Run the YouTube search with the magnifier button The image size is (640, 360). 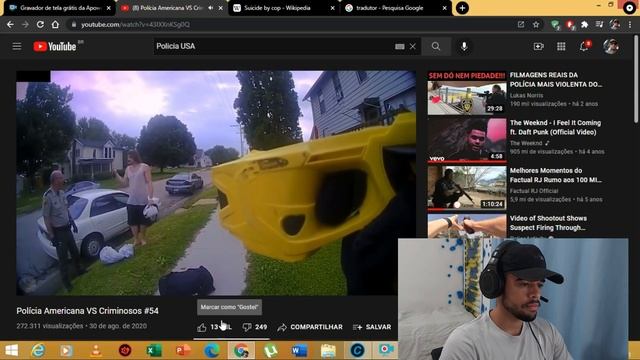(x=436, y=47)
